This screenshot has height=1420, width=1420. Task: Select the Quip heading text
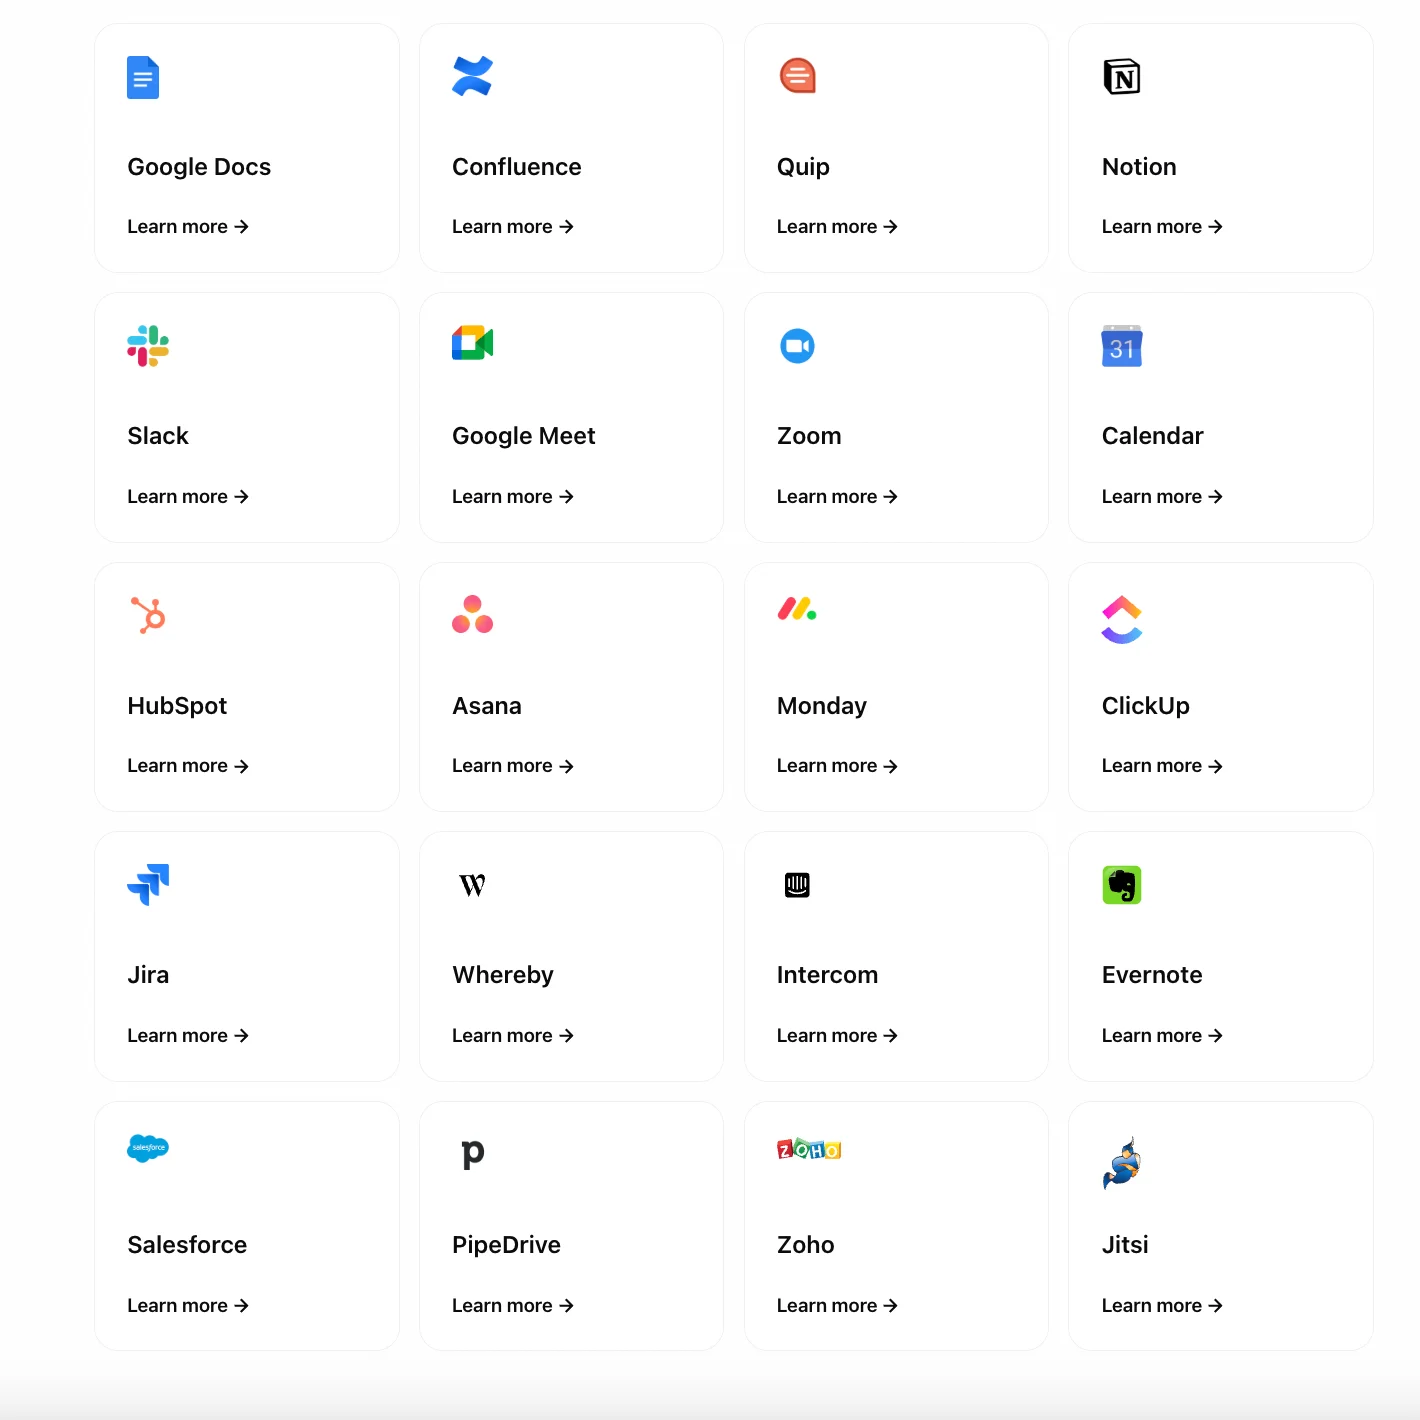click(x=803, y=167)
